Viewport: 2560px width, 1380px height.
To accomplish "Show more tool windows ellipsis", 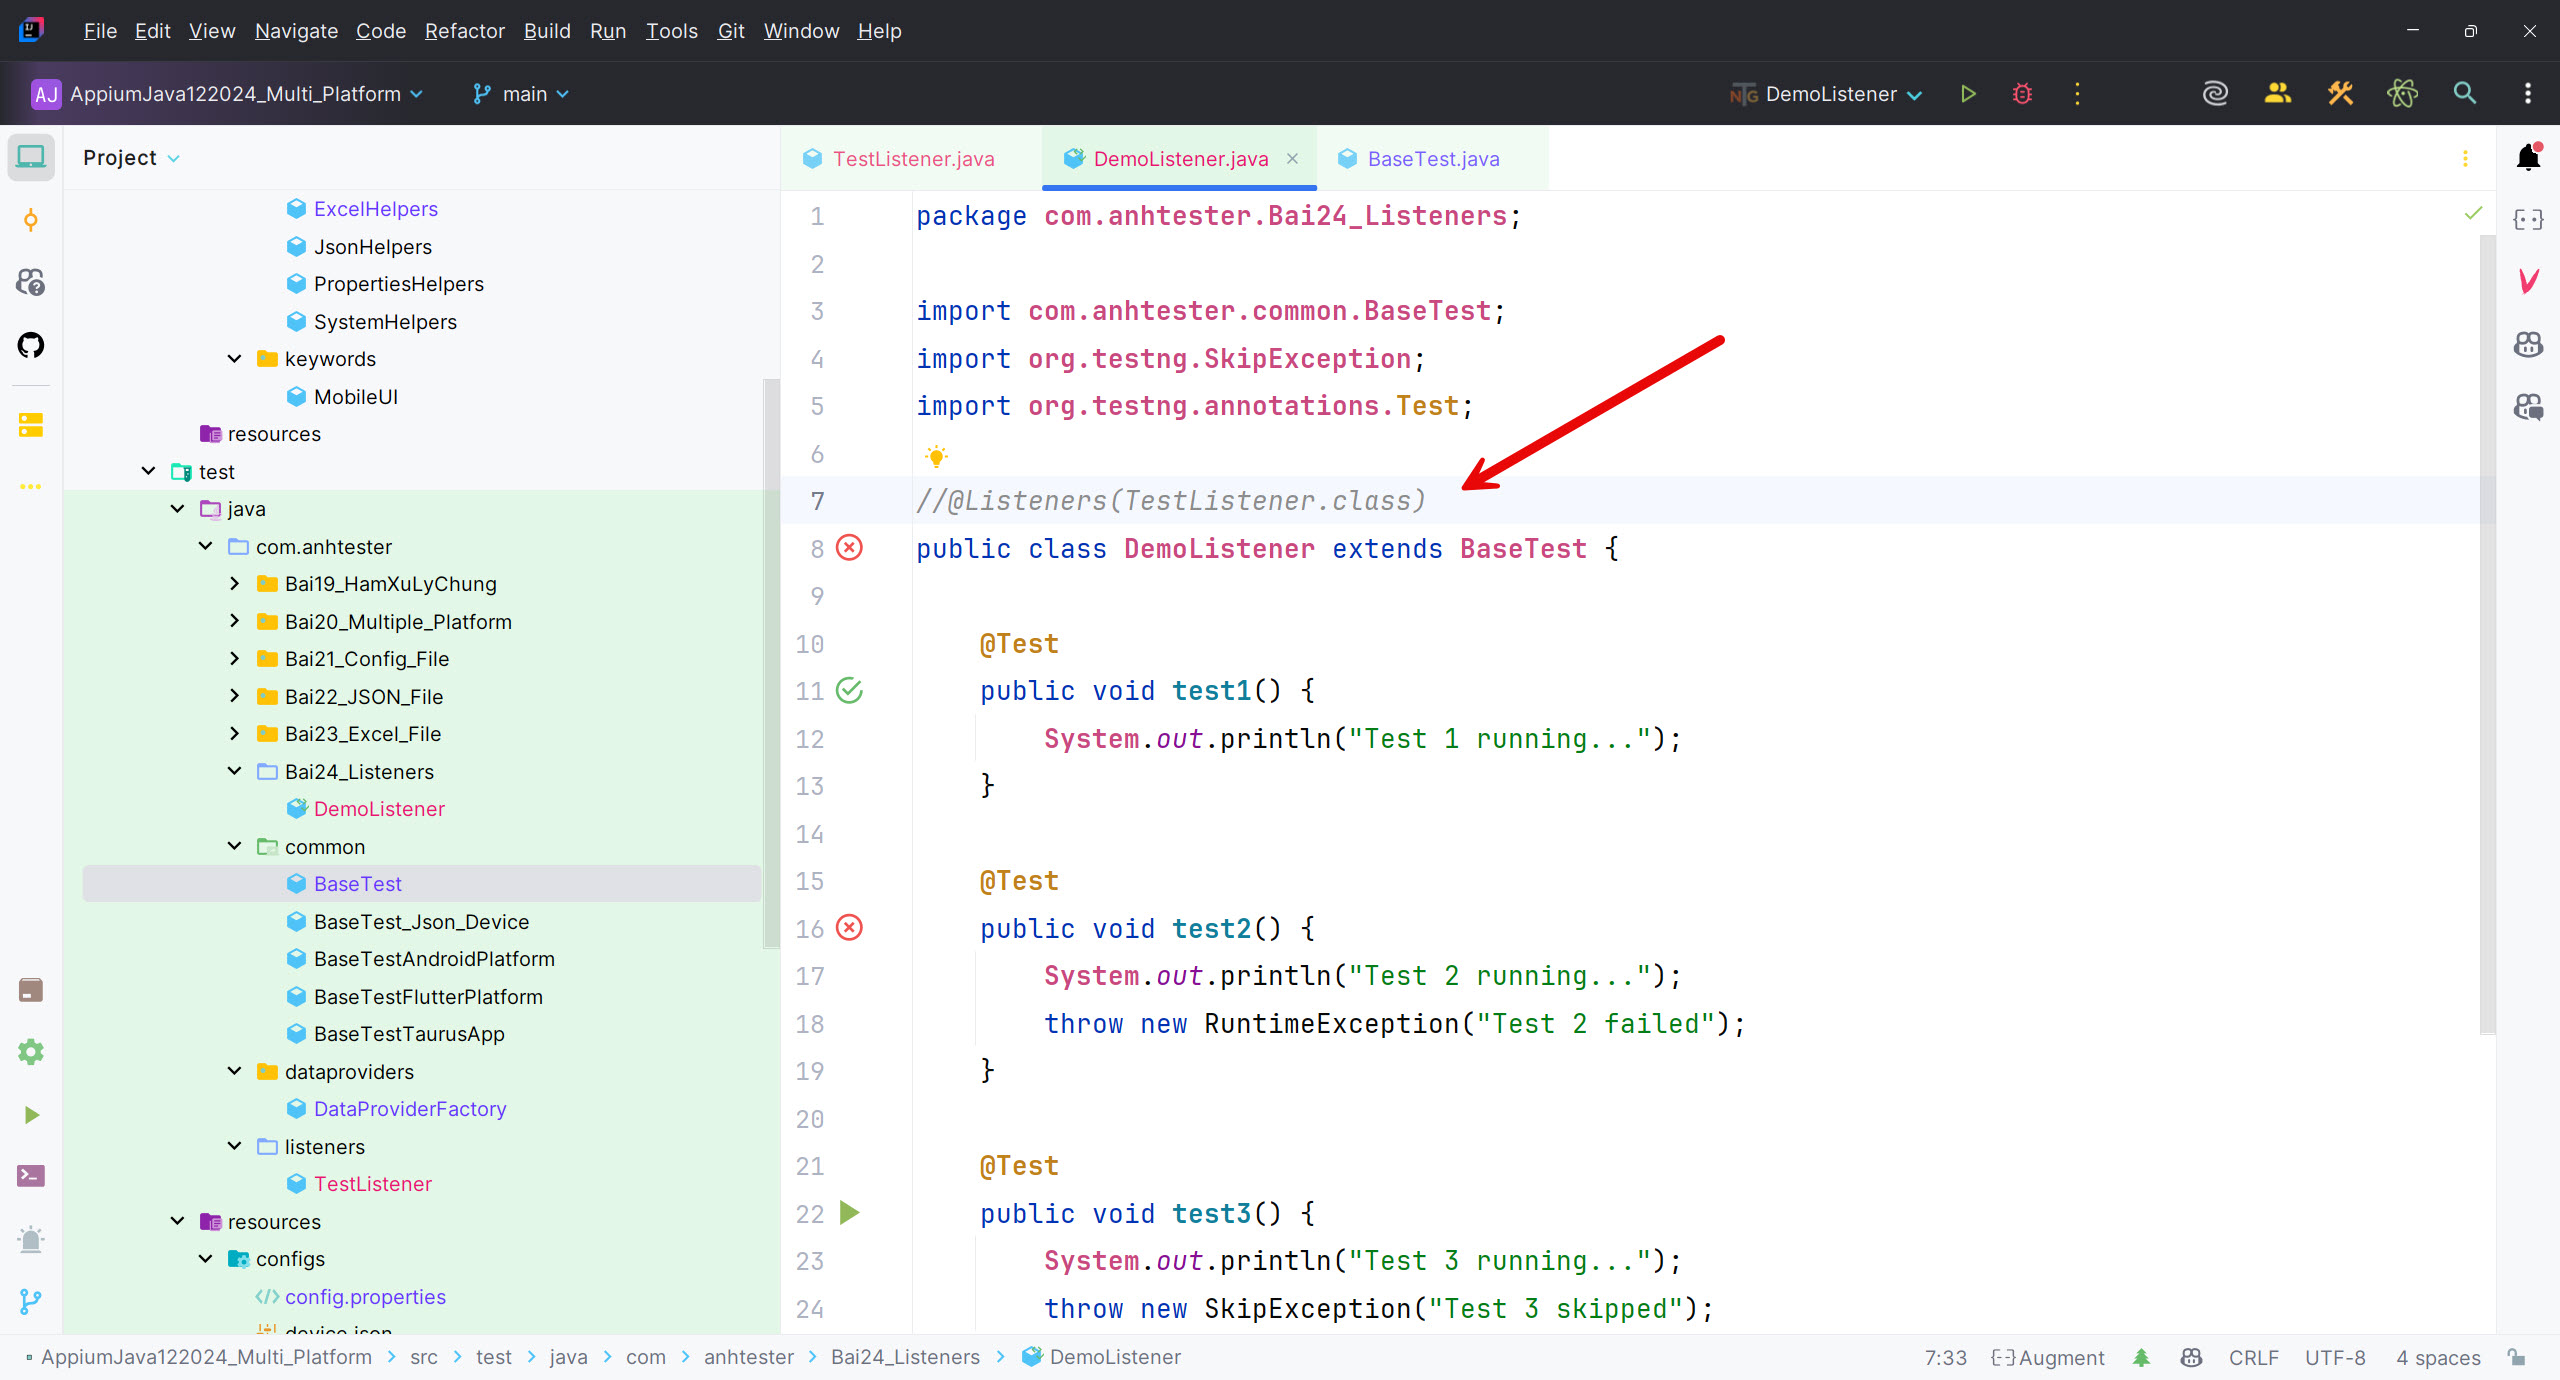I will tap(31, 487).
